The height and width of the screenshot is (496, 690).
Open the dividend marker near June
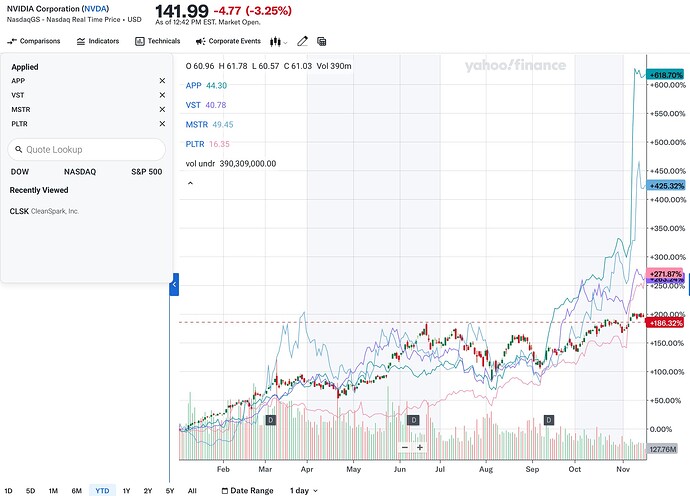(413, 420)
